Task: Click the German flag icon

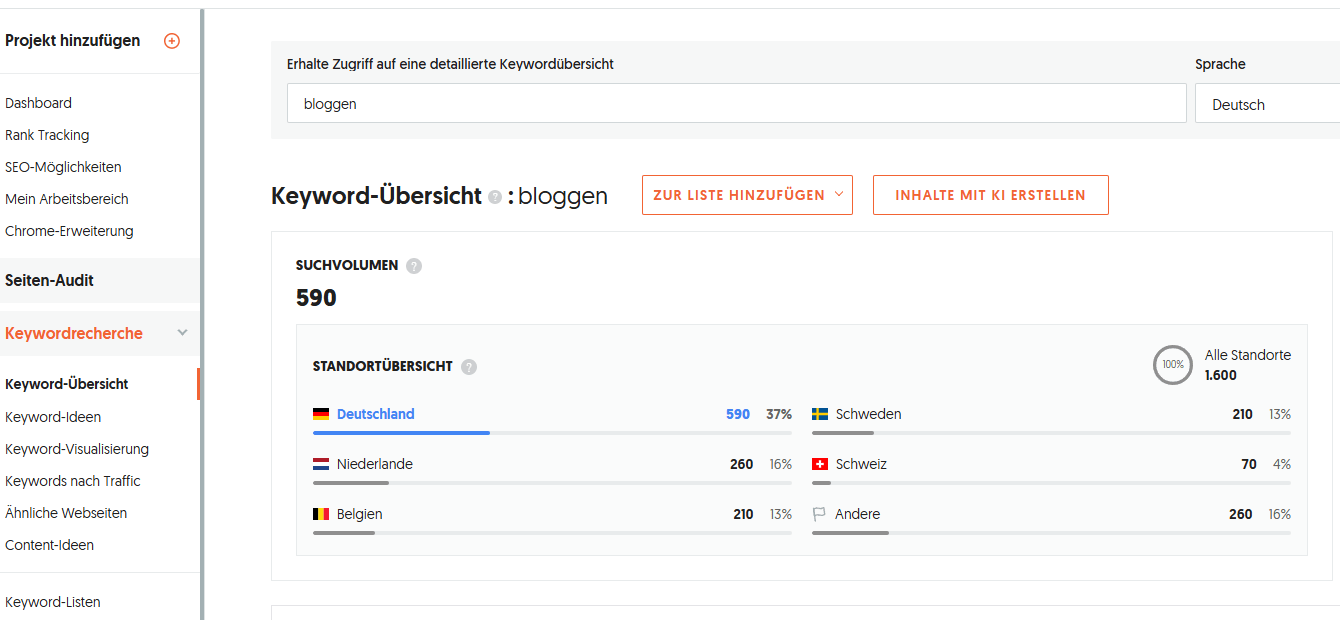Action: point(321,414)
